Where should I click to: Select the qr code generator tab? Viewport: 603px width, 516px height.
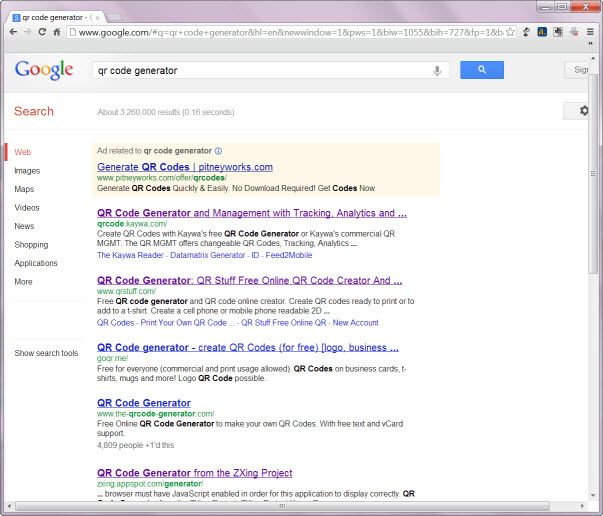54,18
